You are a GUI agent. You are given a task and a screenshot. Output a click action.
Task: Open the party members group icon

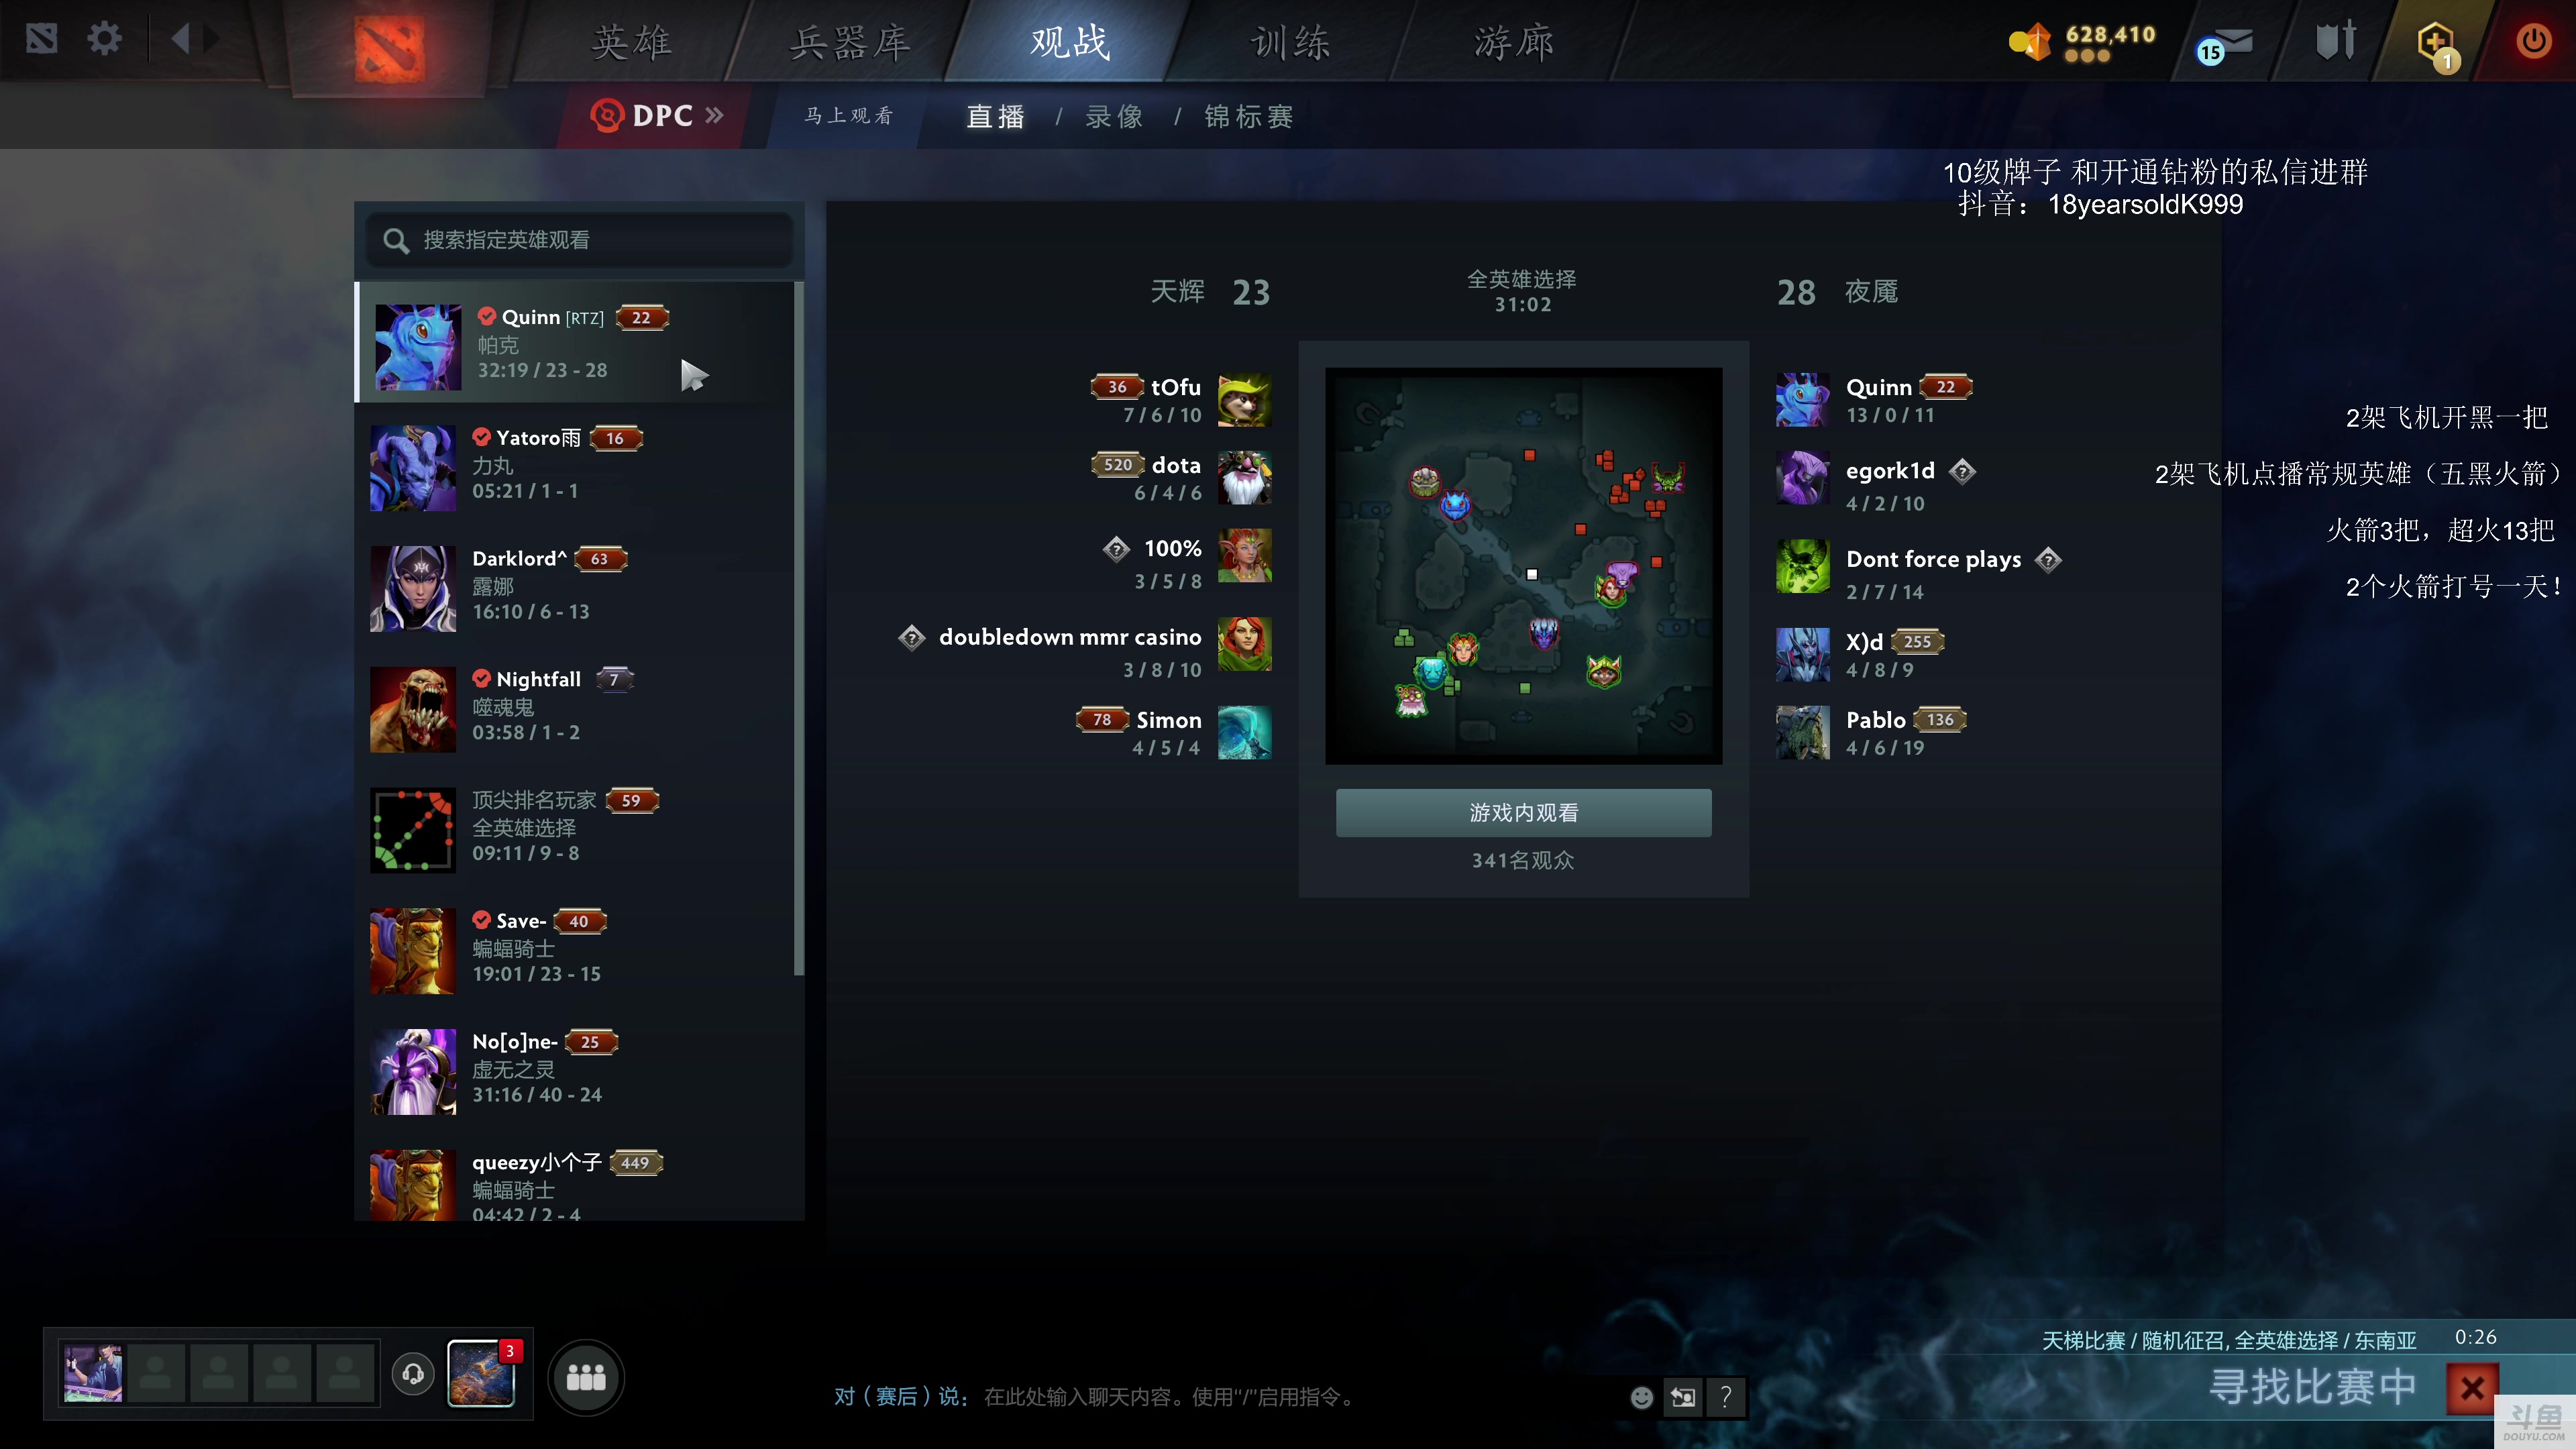pos(586,1377)
